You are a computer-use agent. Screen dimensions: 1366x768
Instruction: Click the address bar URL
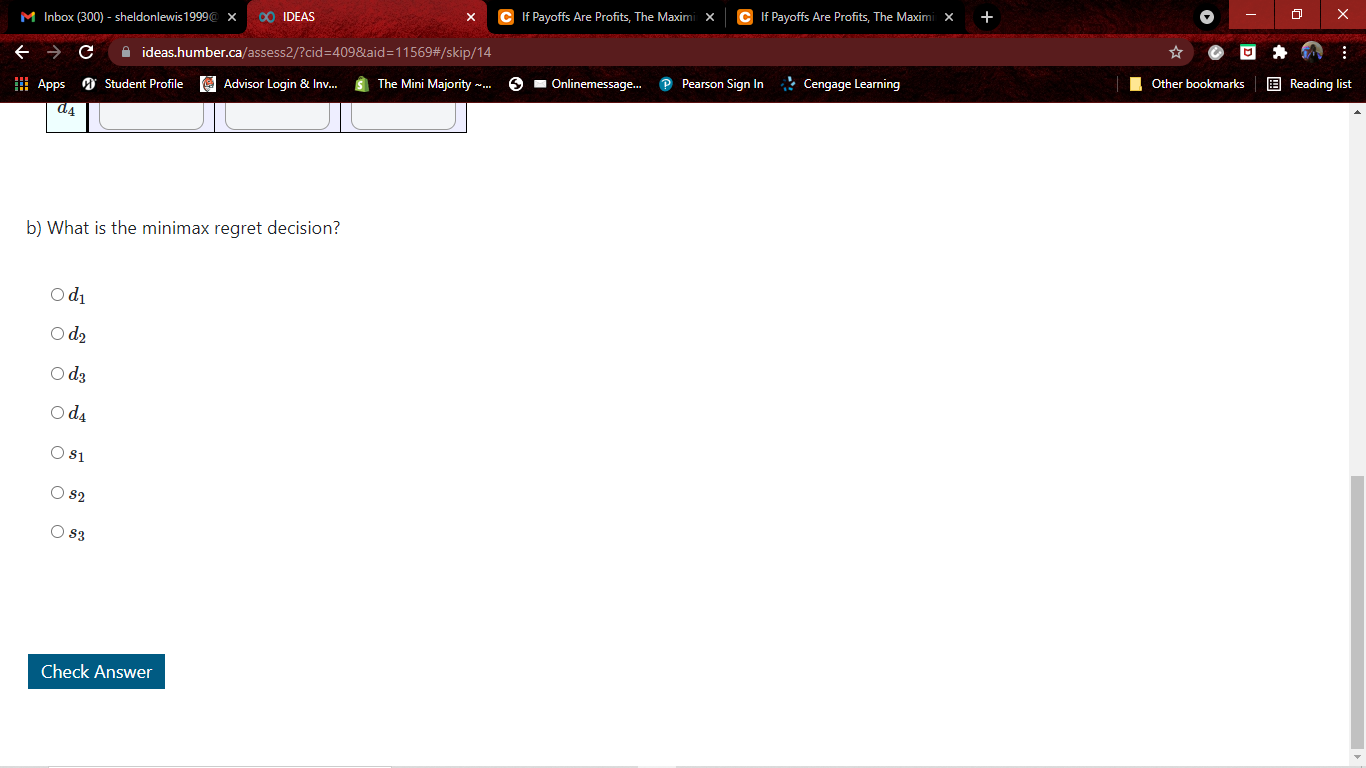click(316, 52)
